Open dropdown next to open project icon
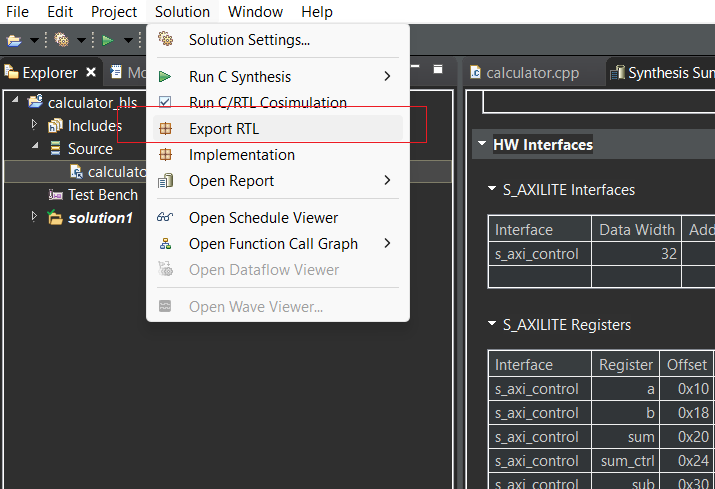715x489 pixels. coord(34,41)
